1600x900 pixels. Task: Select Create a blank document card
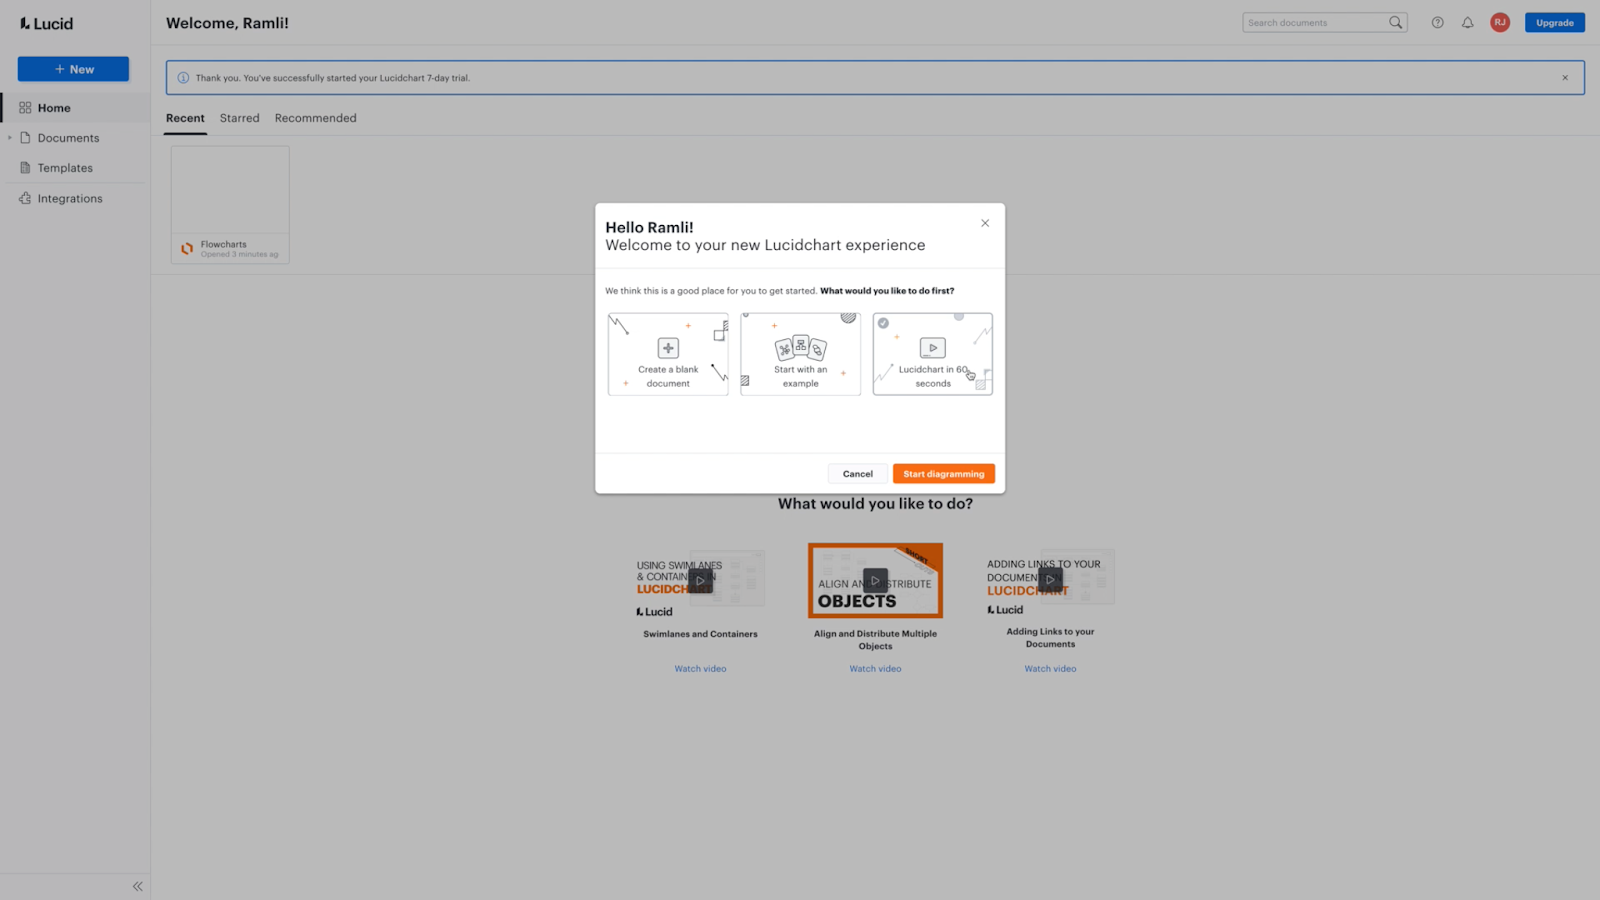pyautogui.click(x=668, y=354)
